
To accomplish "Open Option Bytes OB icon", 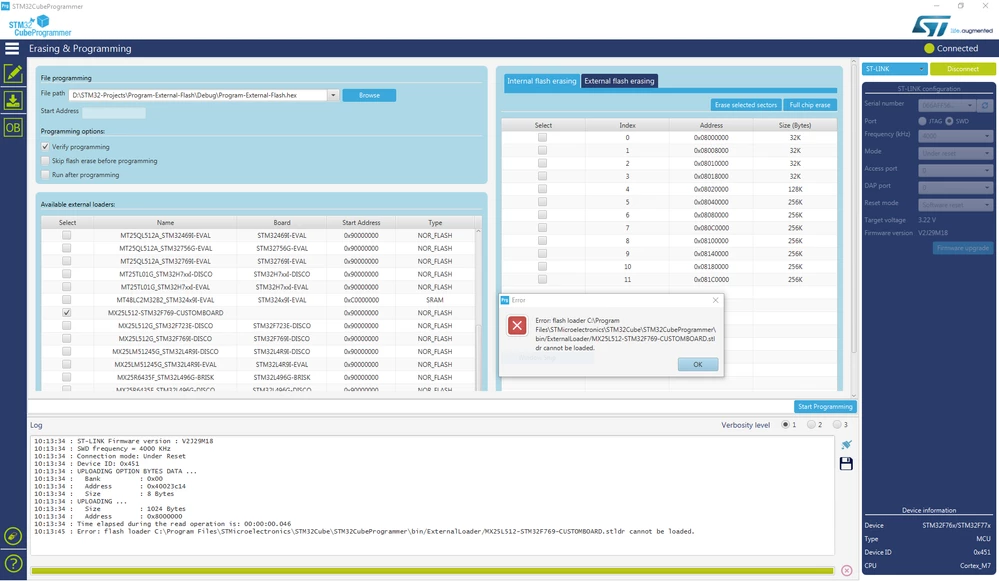I will pos(13,127).
